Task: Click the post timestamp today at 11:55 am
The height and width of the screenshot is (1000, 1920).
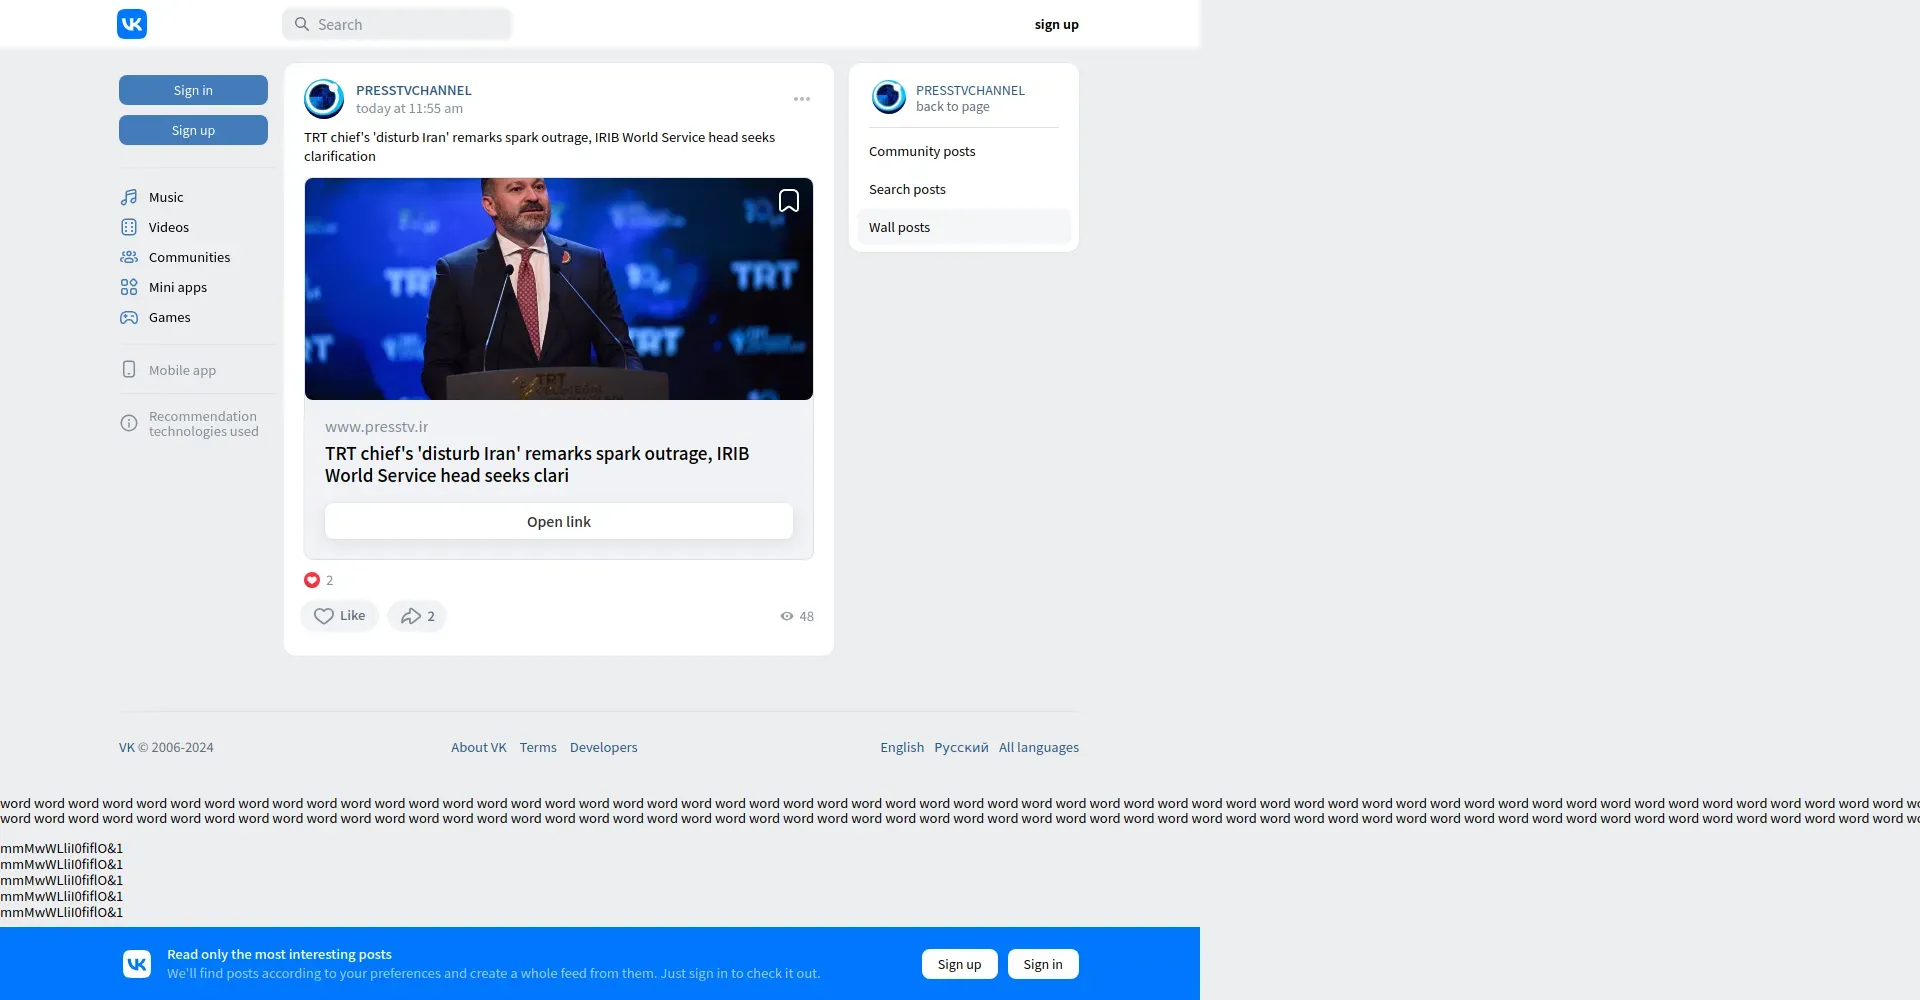Action: (409, 109)
